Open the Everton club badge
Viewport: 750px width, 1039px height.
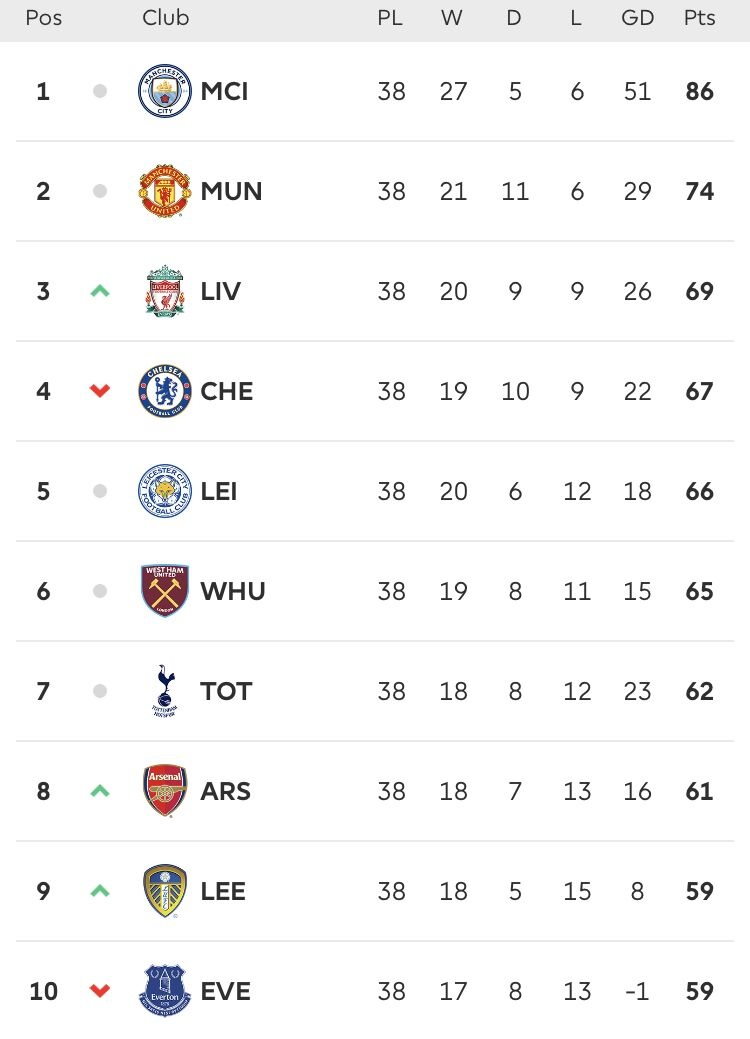click(x=164, y=991)
